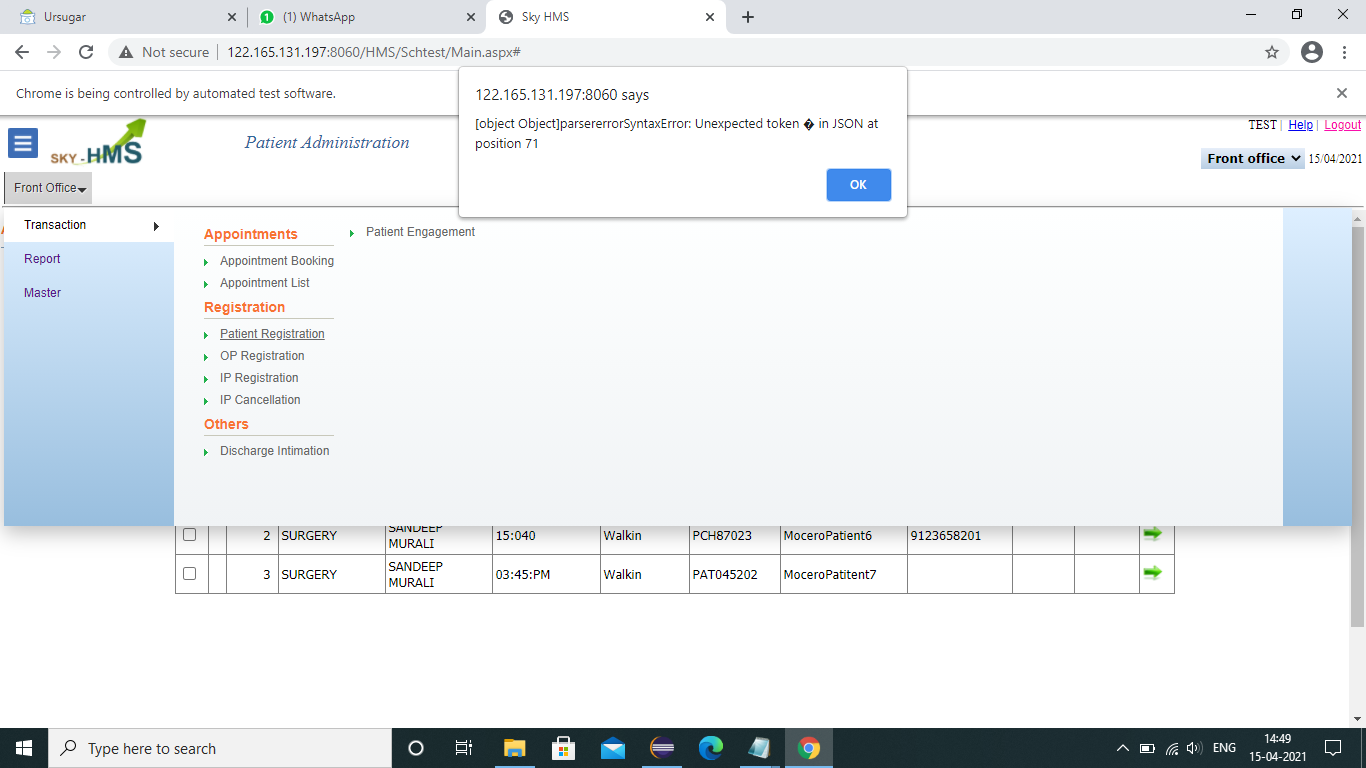Open File Explorer from taskbar

point(514,748)
